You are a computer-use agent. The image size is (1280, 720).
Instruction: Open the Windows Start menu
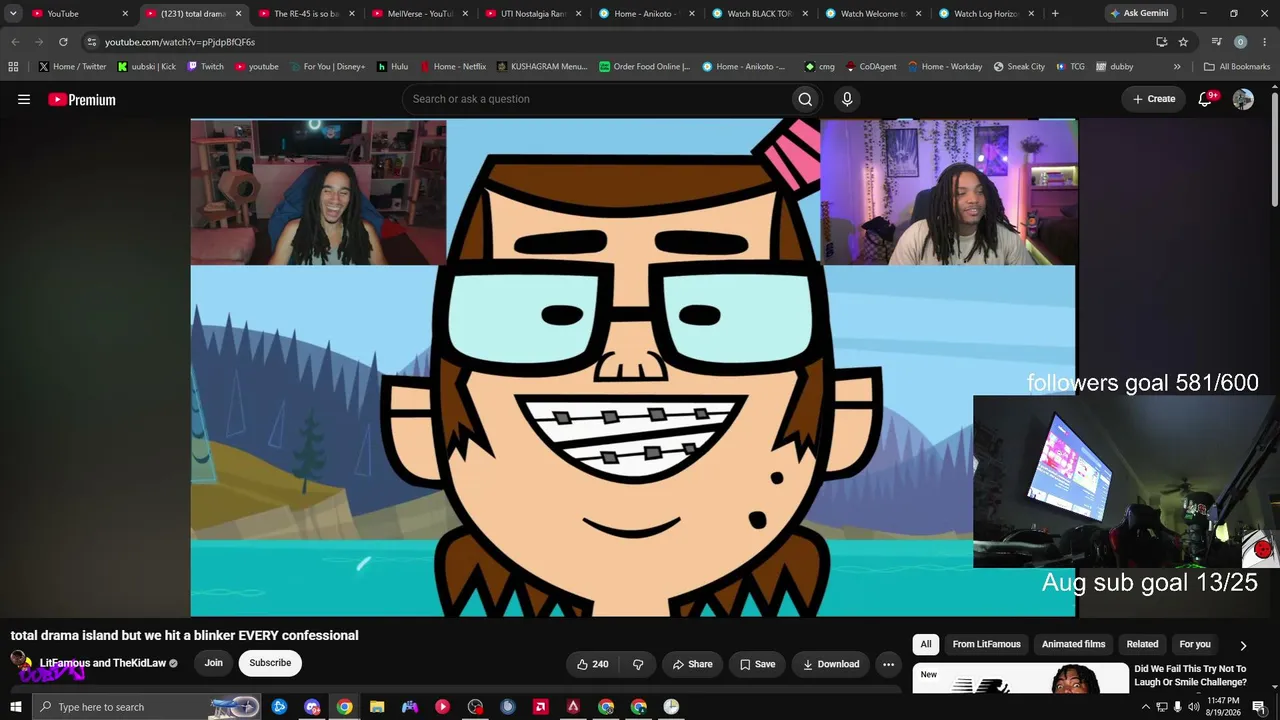click(x=15, y=707)
